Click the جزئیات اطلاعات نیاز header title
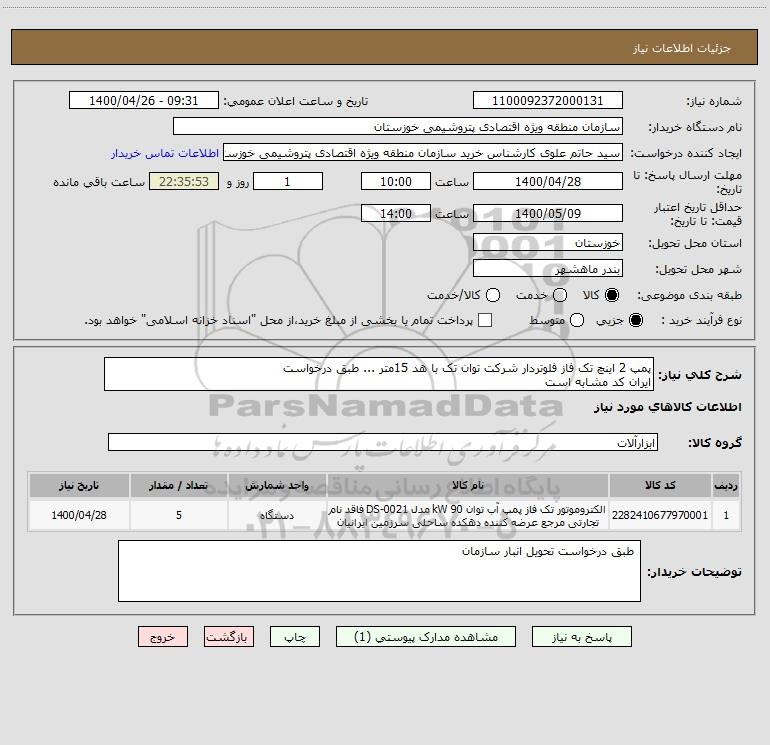The height and width of the screenshot is (745, 770). pyautogui.click(x=682, y=48)
